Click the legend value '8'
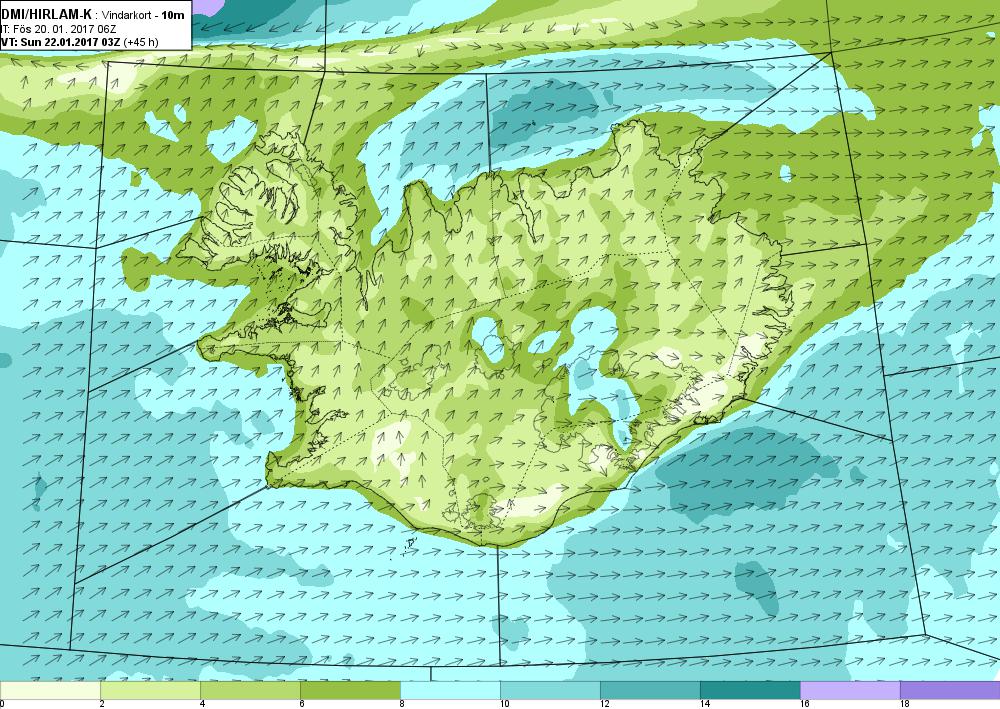This screenshot has height=709, width=1000. click(402, 704)
